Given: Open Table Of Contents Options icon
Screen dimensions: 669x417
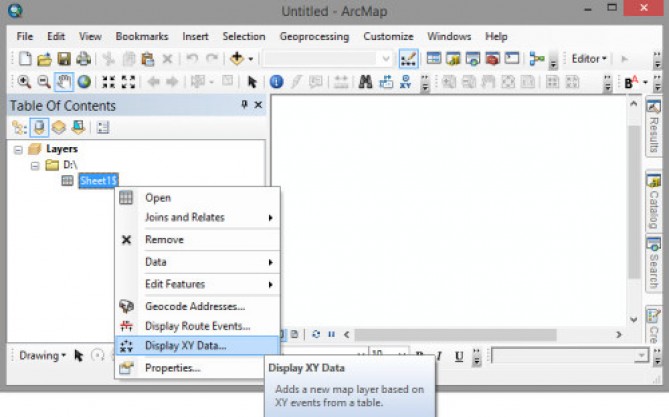Looking at the screenshot, I should [103, 127].
